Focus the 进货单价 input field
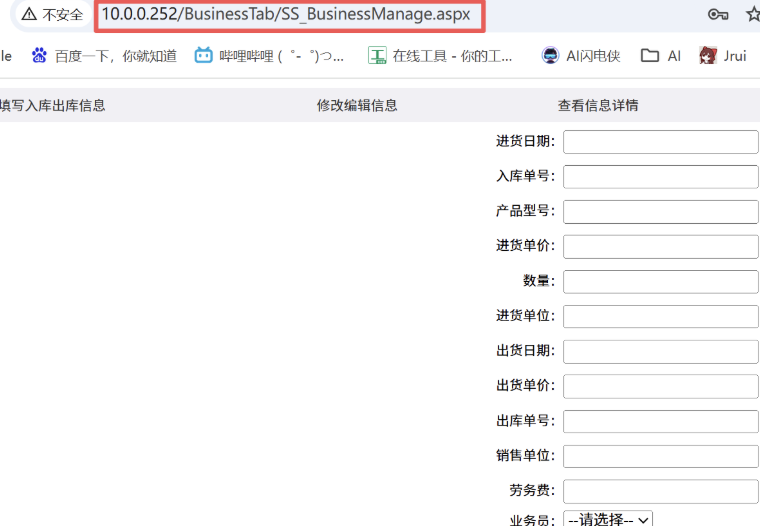 point(661,247)
